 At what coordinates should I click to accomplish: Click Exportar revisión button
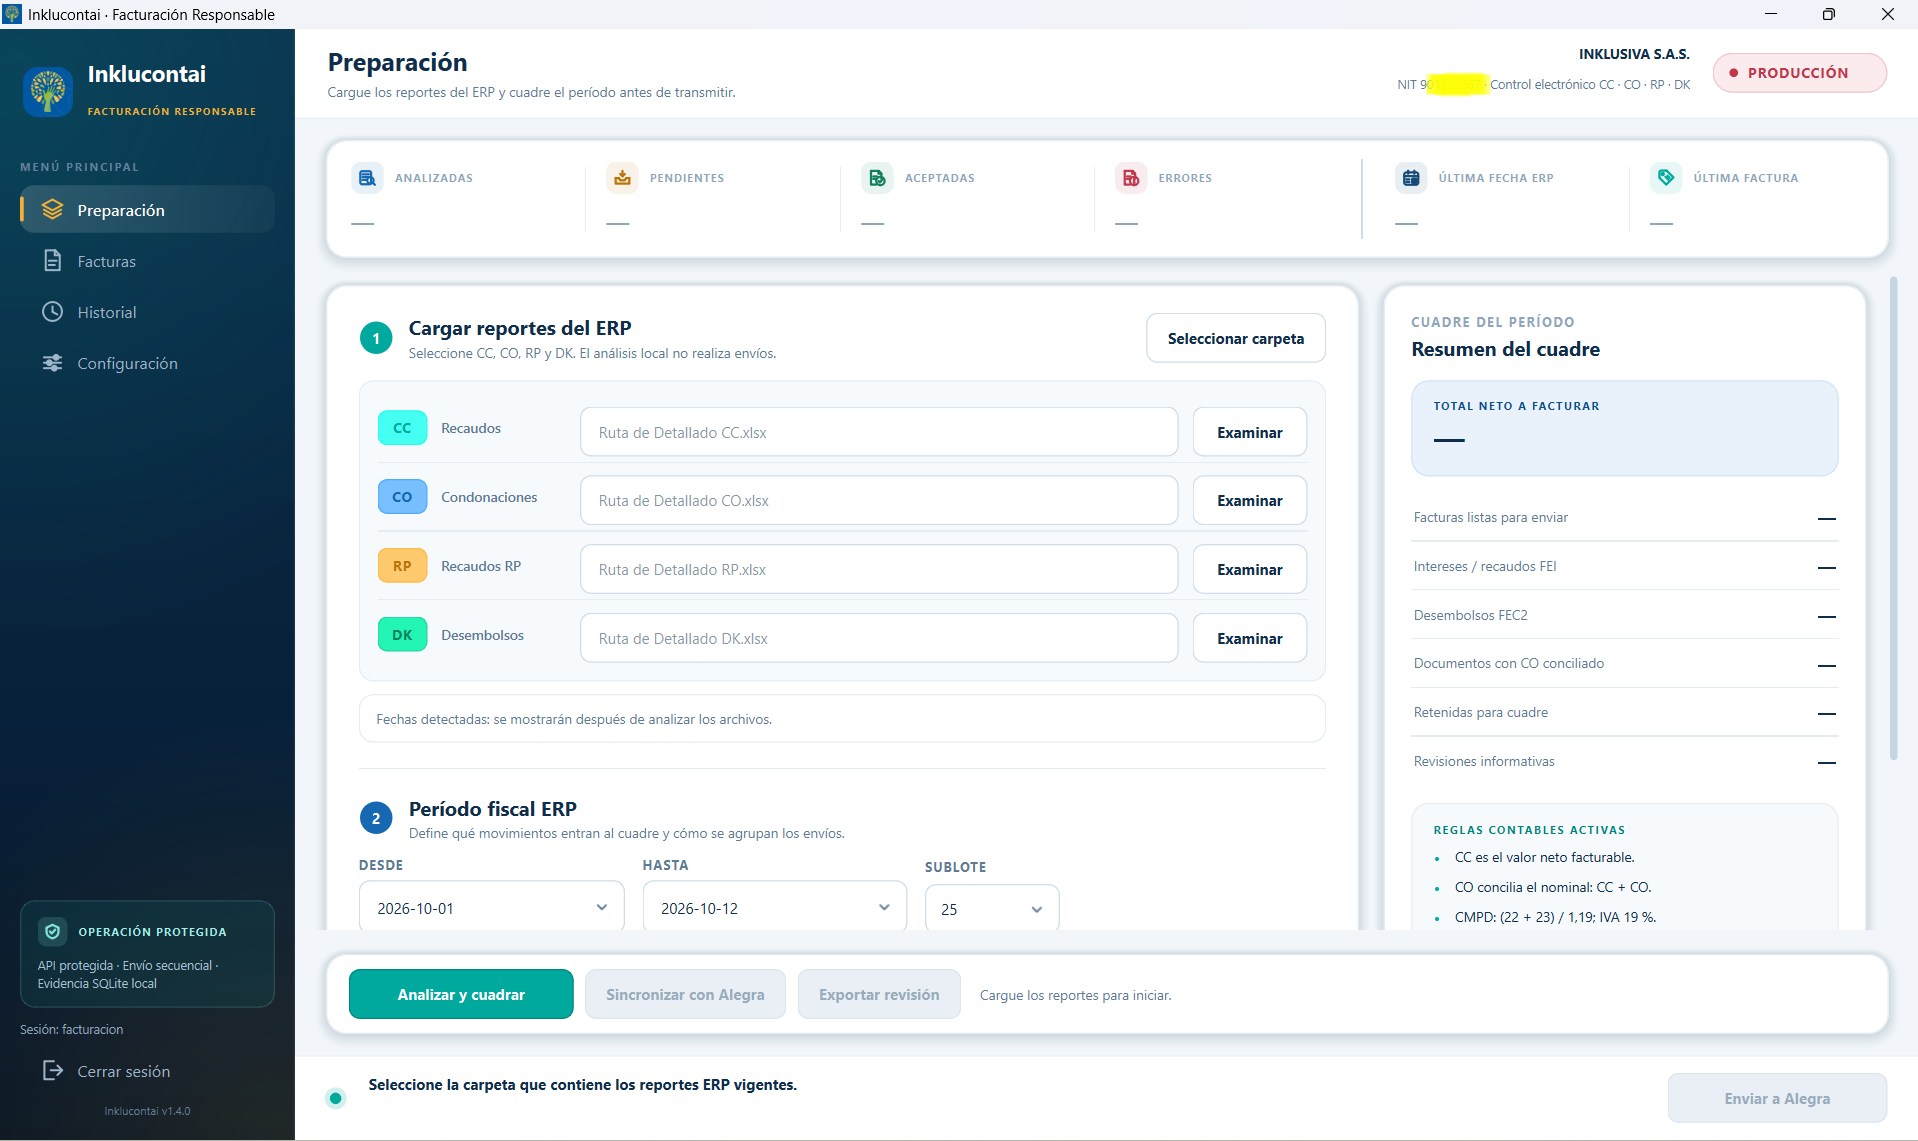[879, 994]
